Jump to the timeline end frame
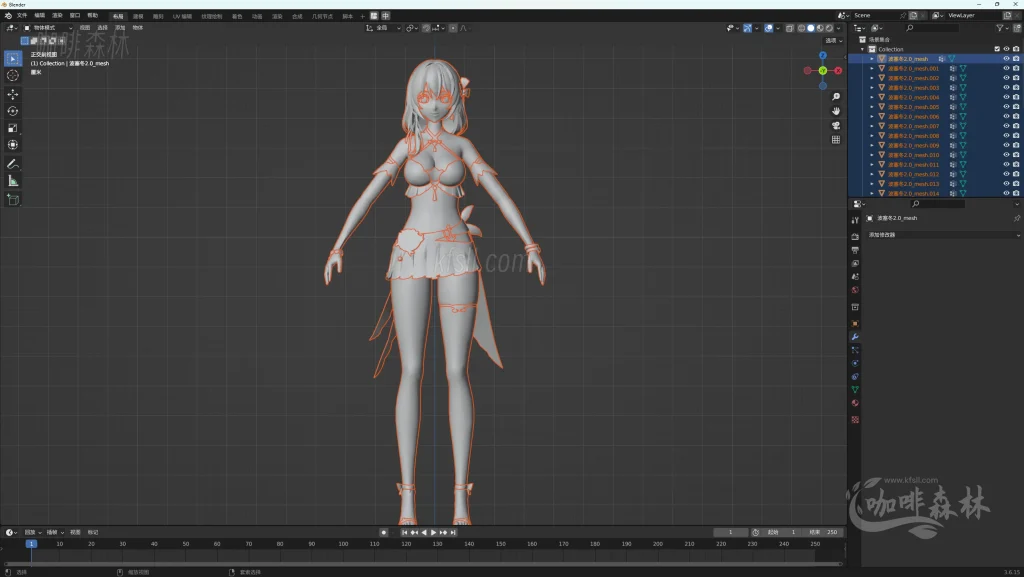 pos(453,533)
